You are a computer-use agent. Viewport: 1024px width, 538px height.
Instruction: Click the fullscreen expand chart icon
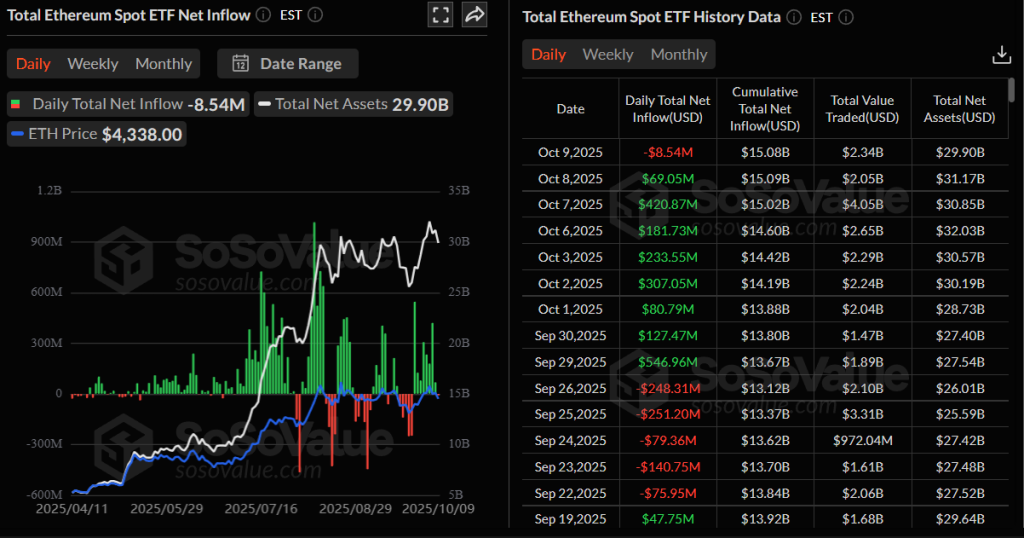click(x=439, y=14)
